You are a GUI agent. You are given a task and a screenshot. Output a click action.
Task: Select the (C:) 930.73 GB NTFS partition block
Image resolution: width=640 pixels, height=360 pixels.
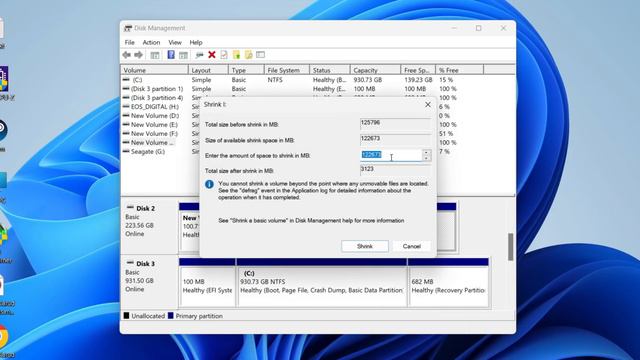[322, 282]
